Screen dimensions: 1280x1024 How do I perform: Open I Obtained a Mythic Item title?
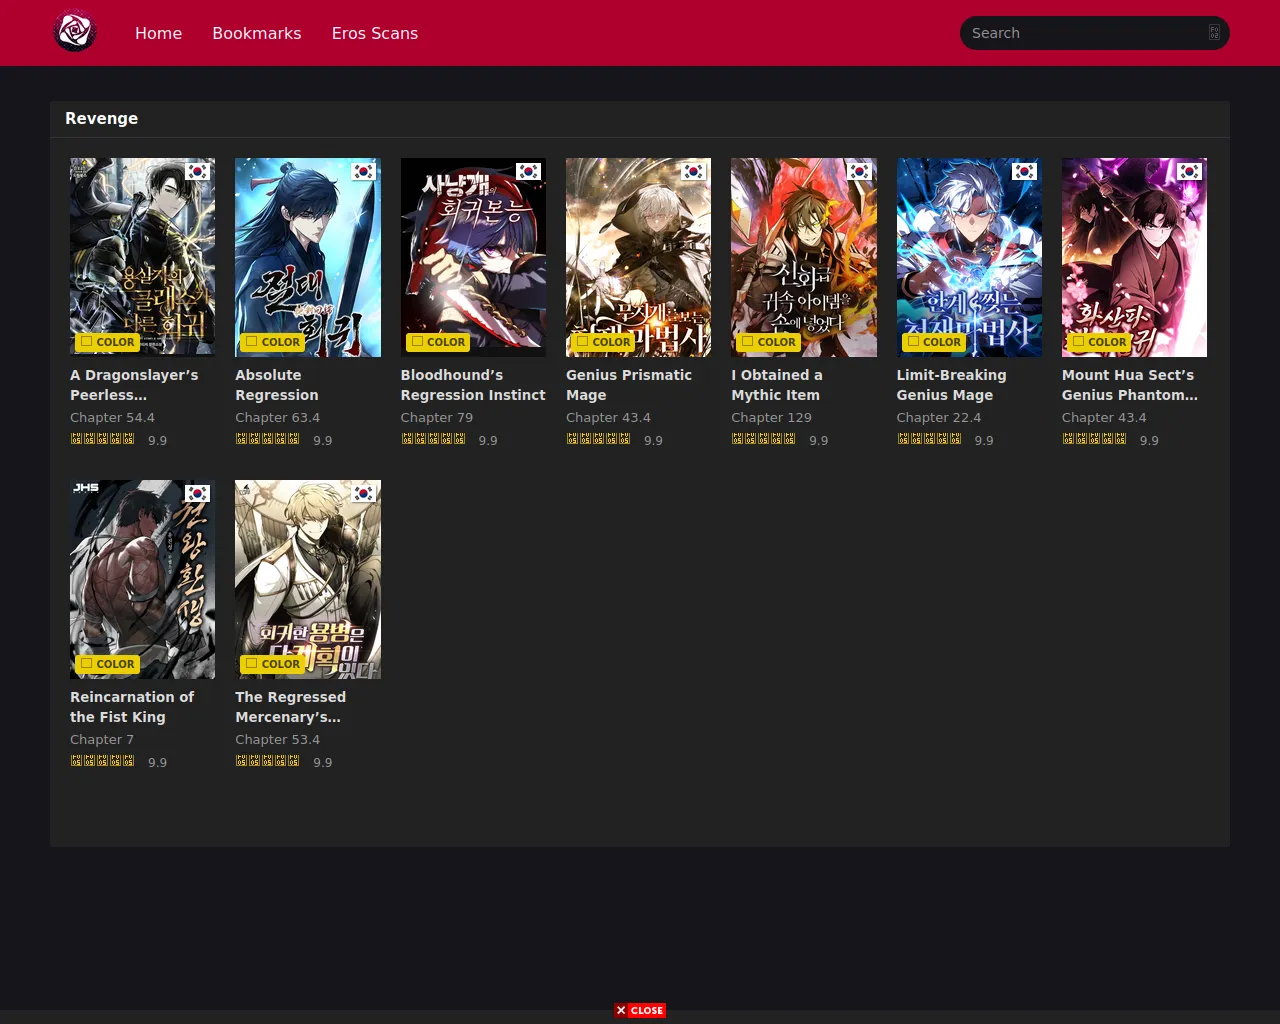777,385
